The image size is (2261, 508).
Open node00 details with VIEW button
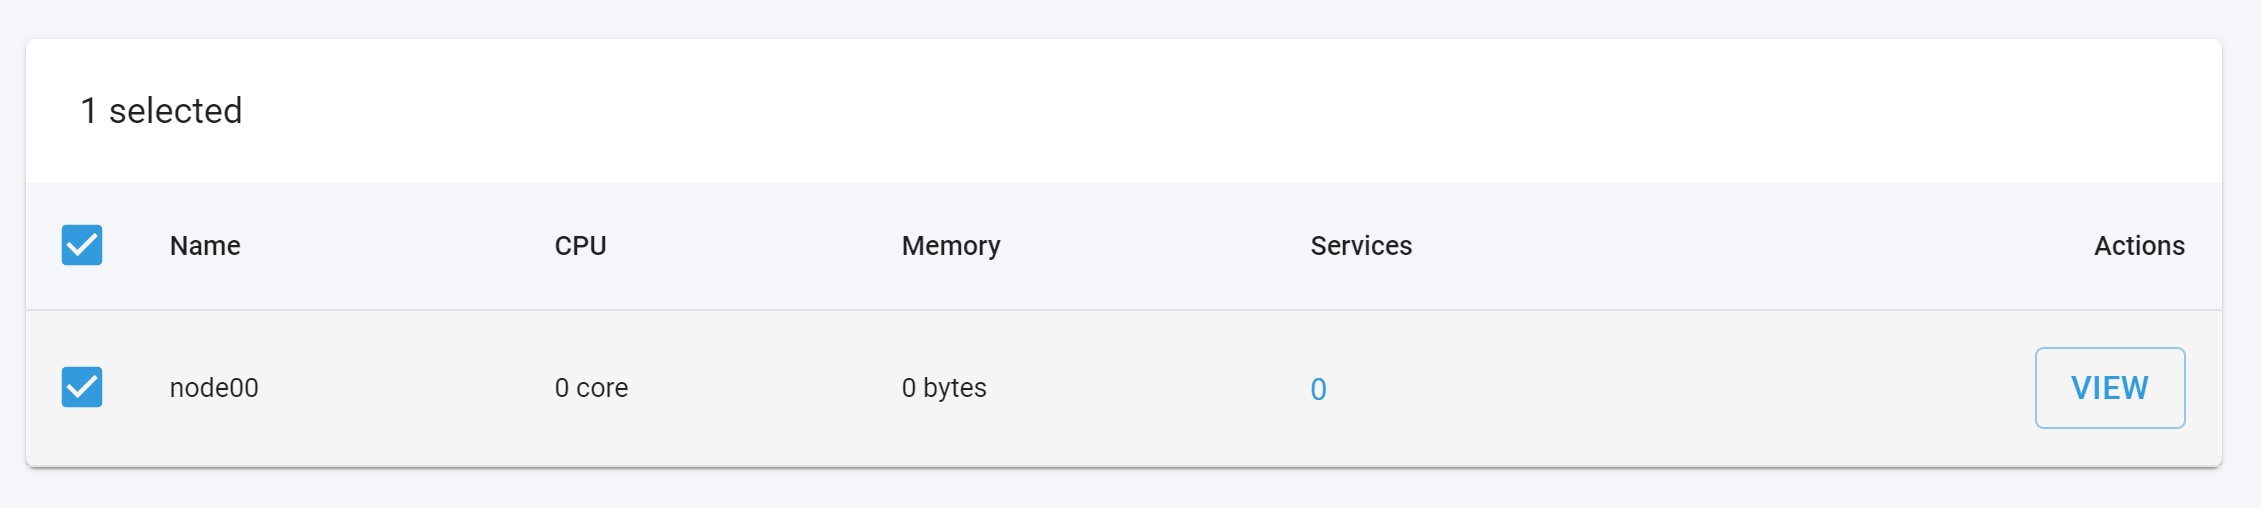coord(2110,388)
